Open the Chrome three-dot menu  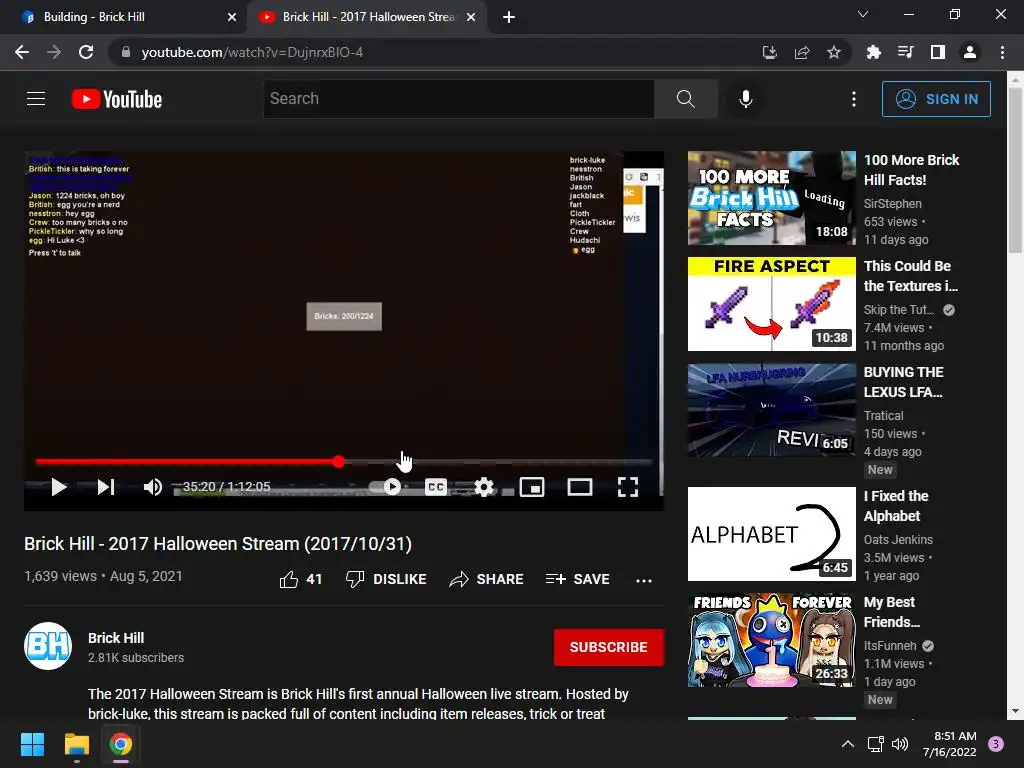coord(1002,52)
